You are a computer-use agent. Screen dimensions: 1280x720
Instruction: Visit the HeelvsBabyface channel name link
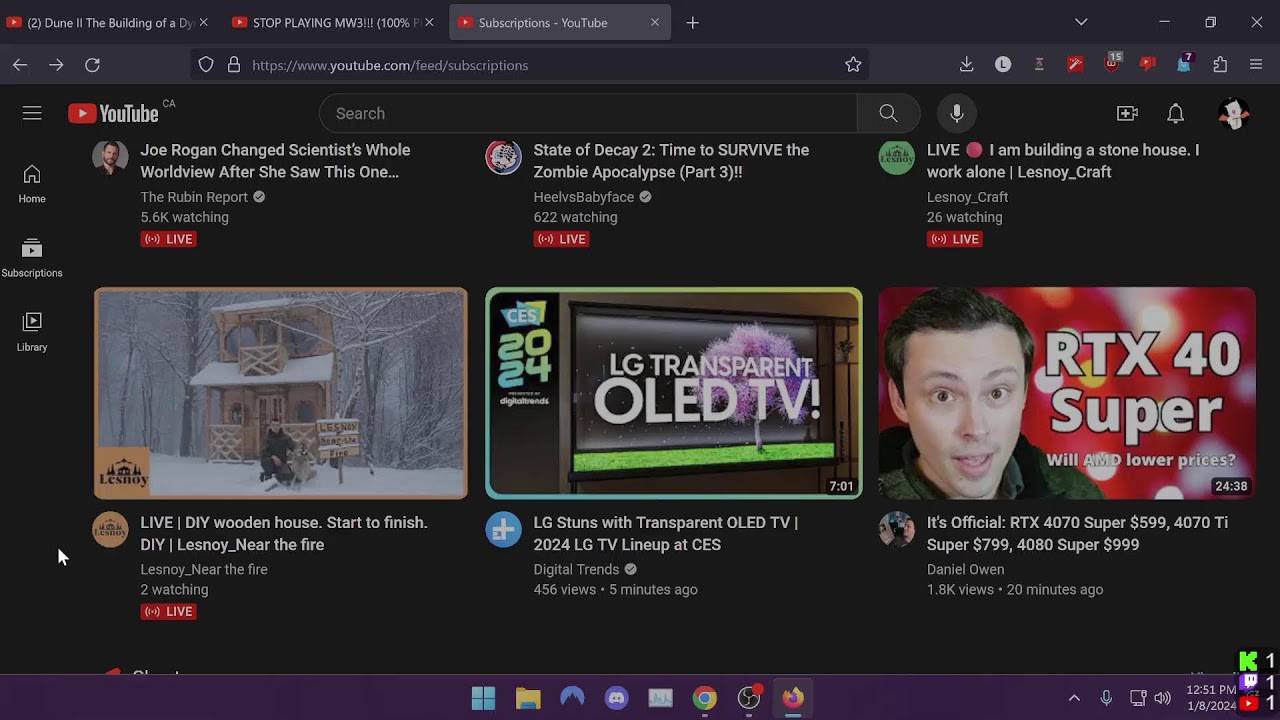pyautogui.click(x=584, y=197)
